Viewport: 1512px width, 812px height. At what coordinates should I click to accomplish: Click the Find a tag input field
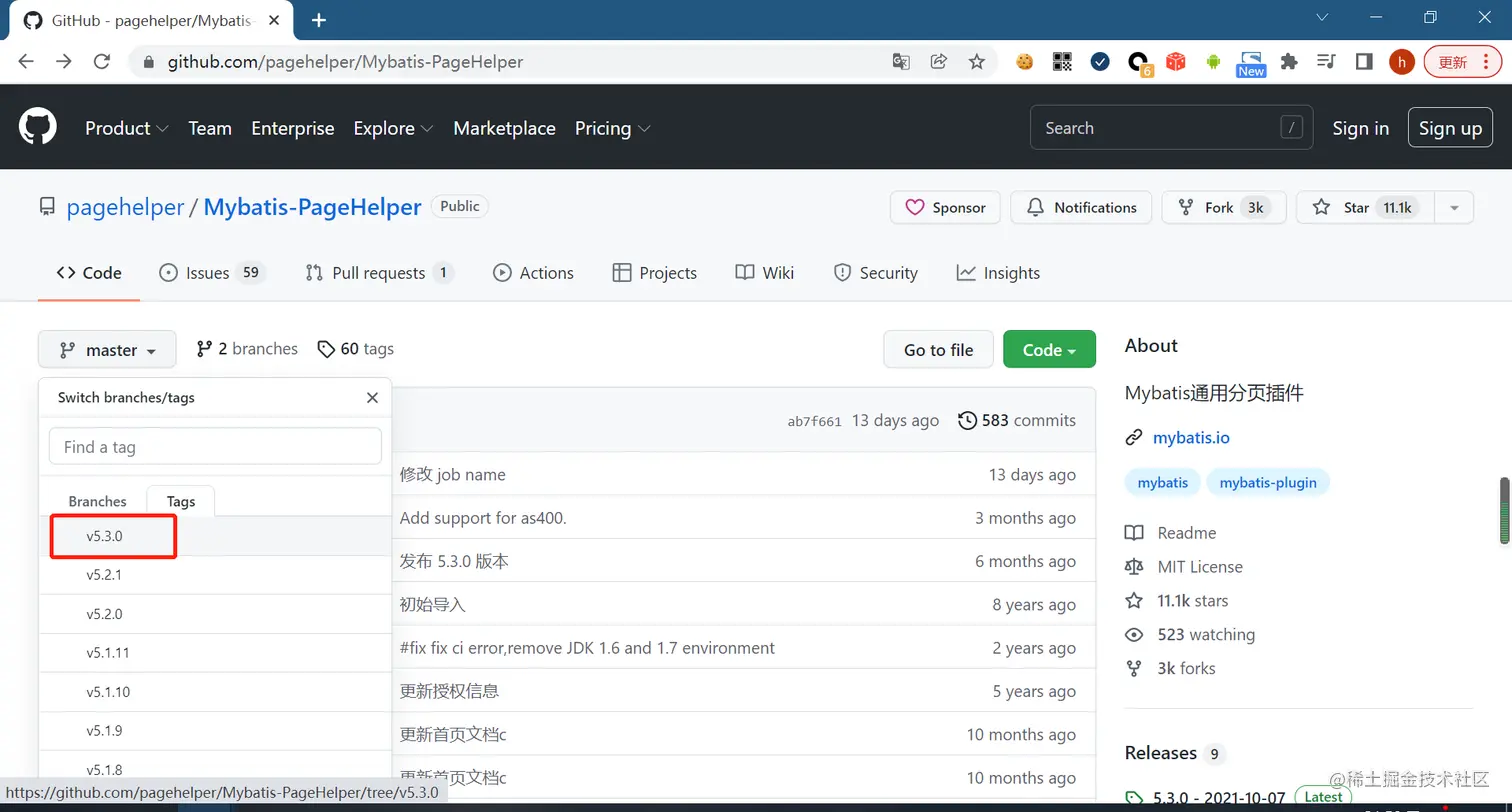215,446
